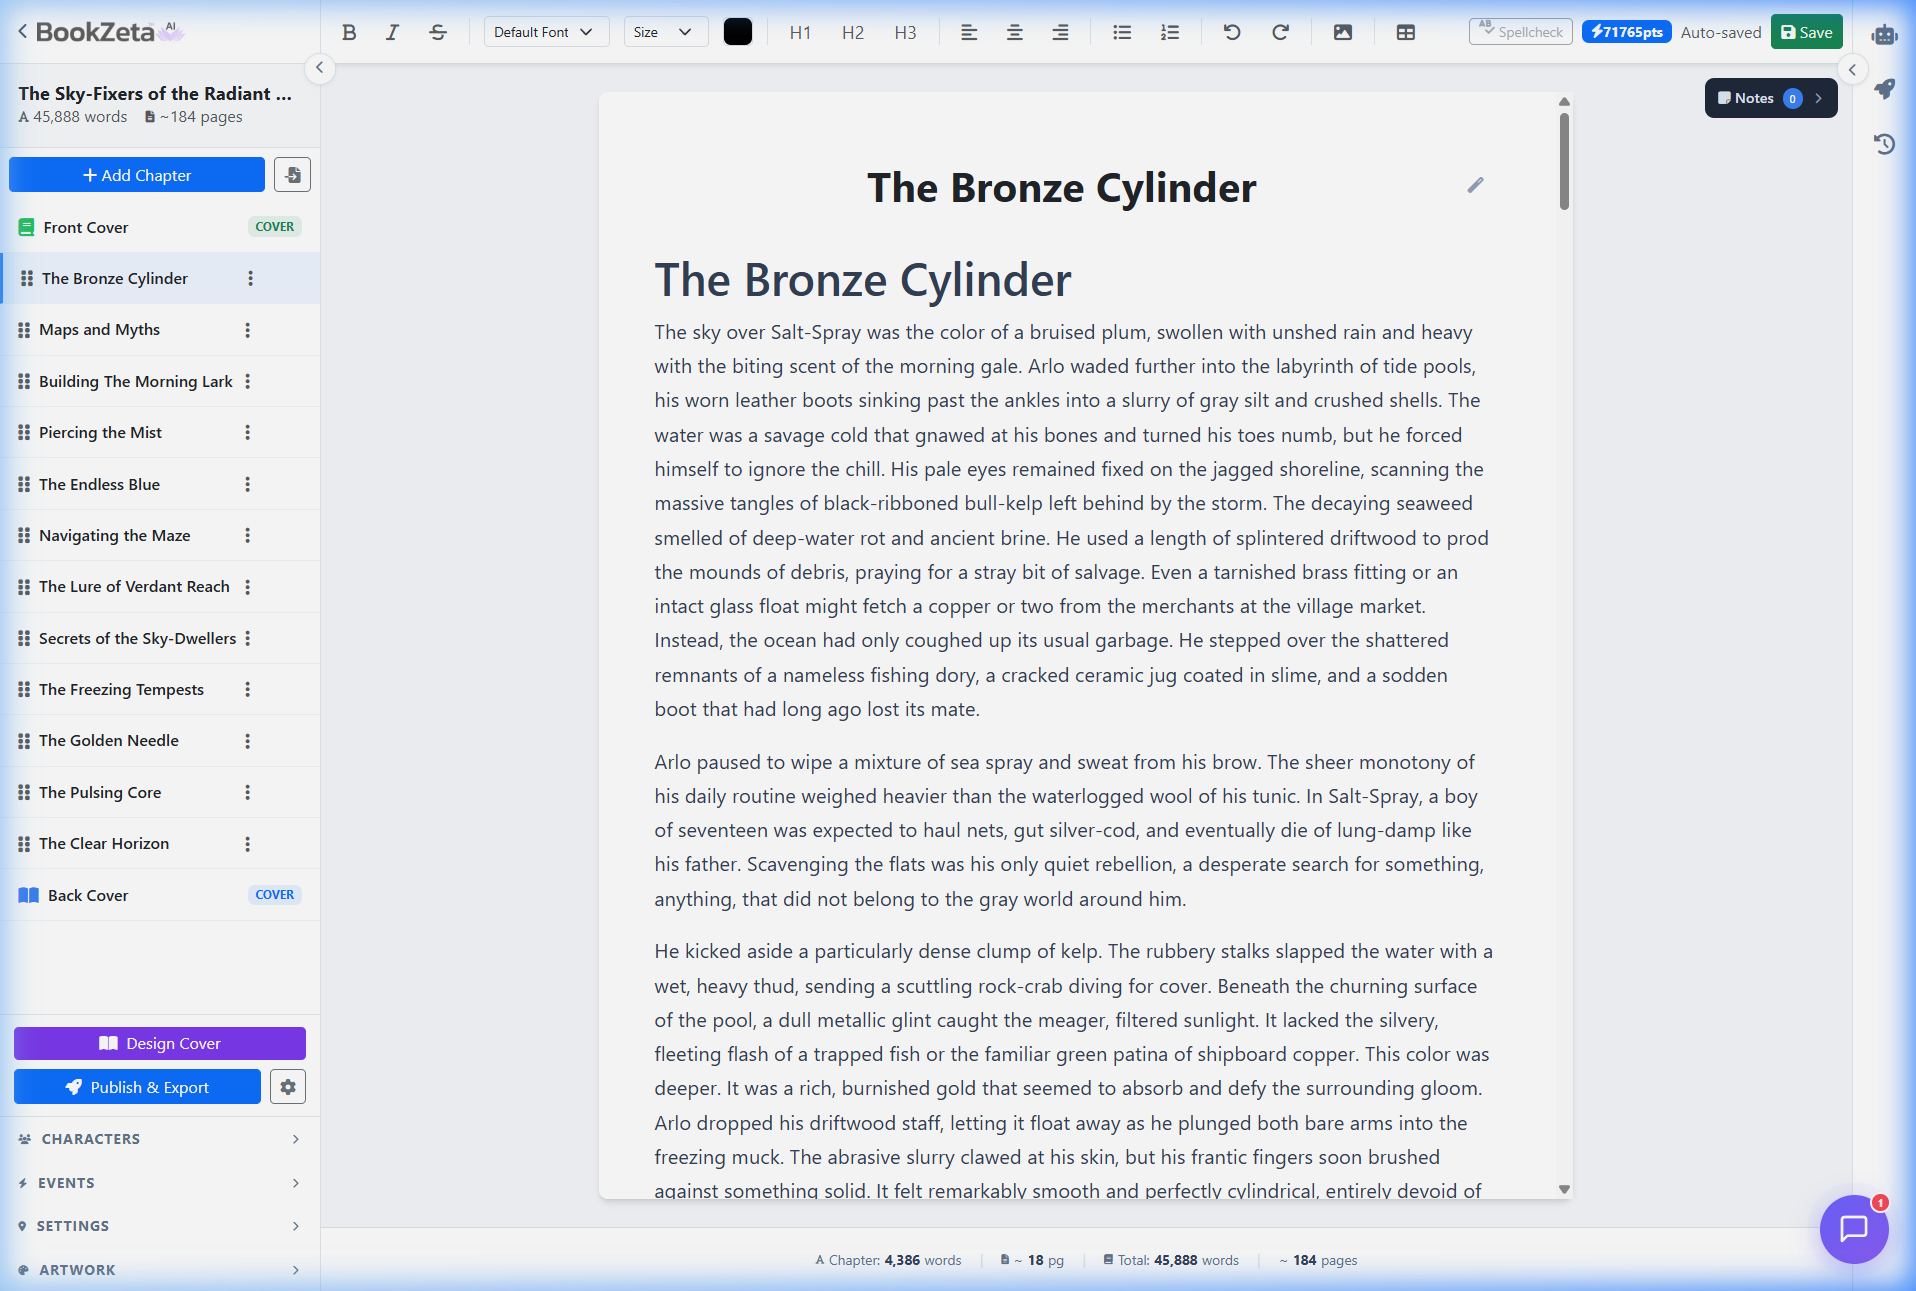Insert an image via the toolbar icon

[x=1342, y=32]
